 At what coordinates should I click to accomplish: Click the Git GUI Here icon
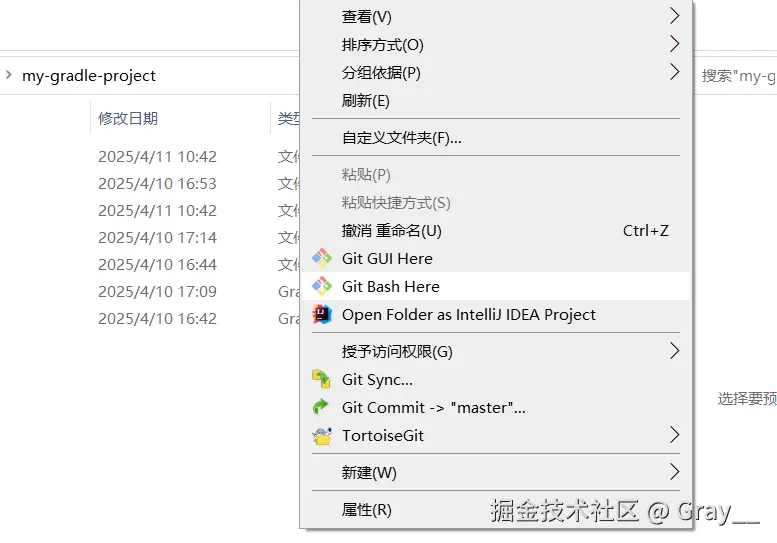322,258
